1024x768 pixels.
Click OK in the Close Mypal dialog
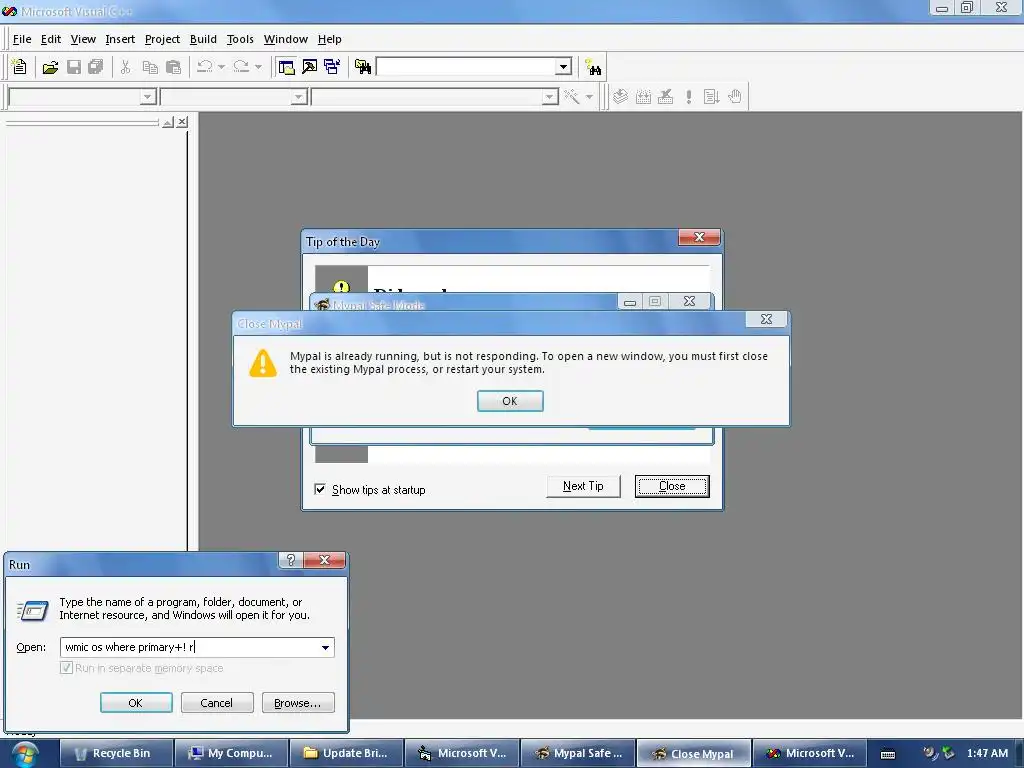tap(510, 401)
